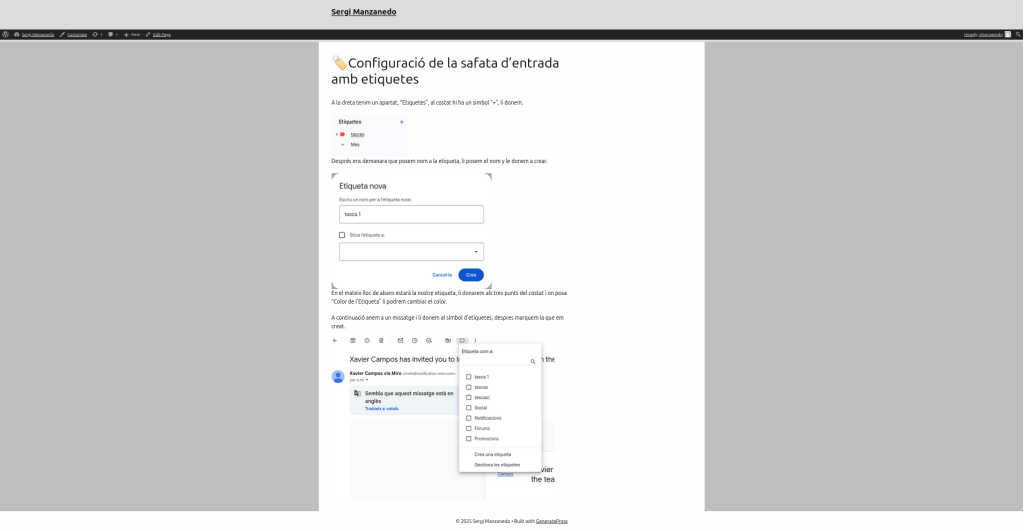Tick the 'Promocions' label checkbox
The image size is (1024, 531).
[468, 439]
